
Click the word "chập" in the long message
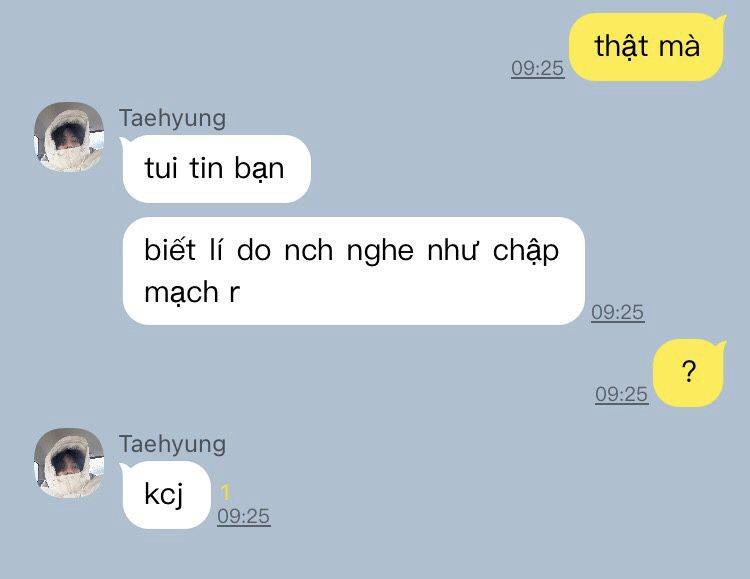pyautogui.click(x=526, y=251)
